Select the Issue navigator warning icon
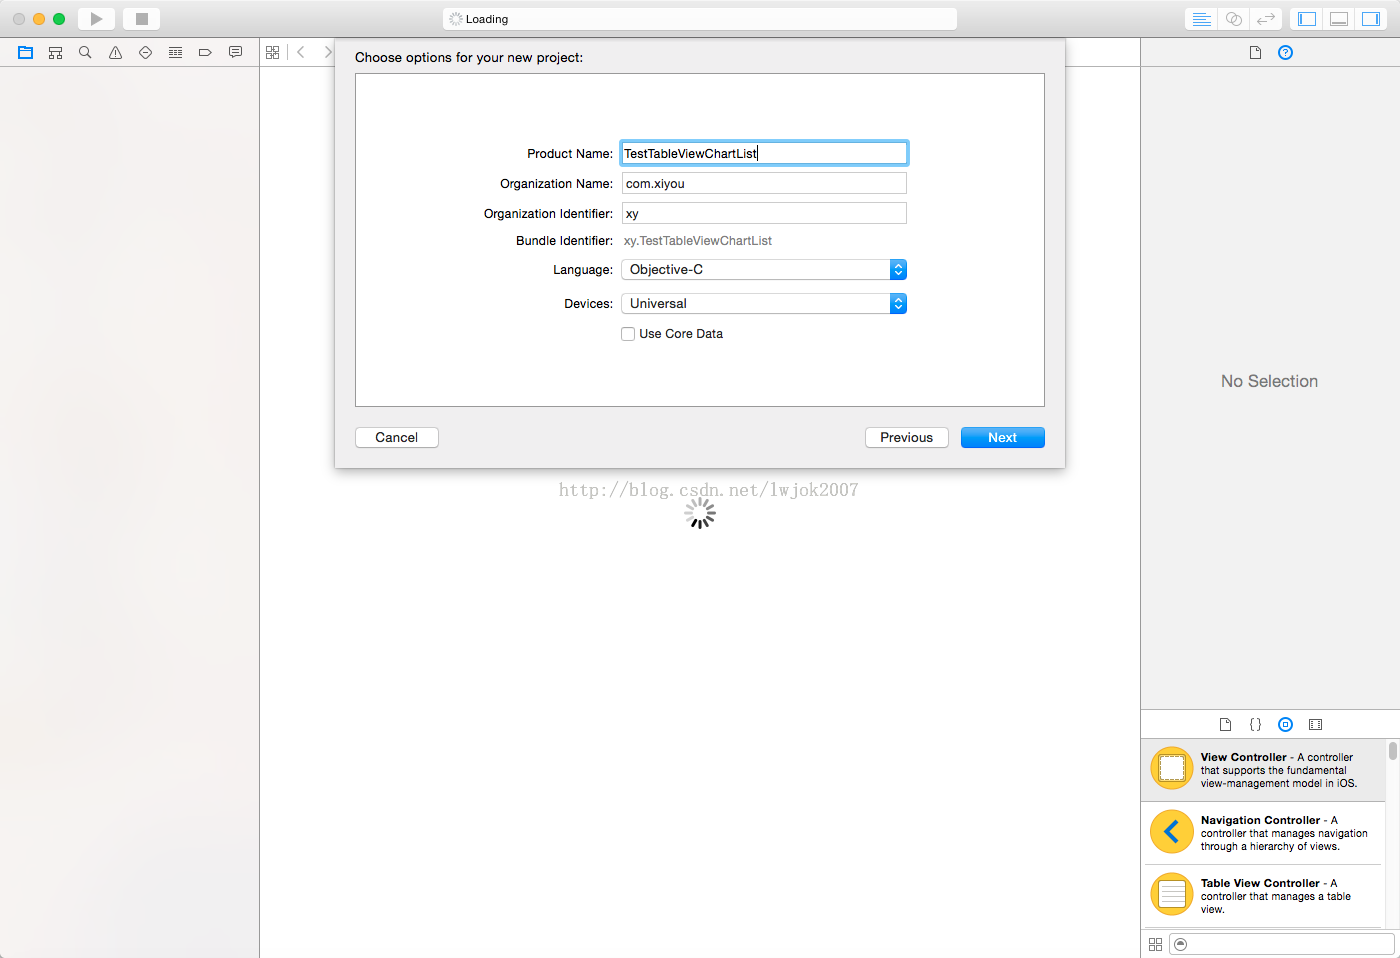Image resolution: width=1400 pixels, height=958 pixels. tap(115, 52)
